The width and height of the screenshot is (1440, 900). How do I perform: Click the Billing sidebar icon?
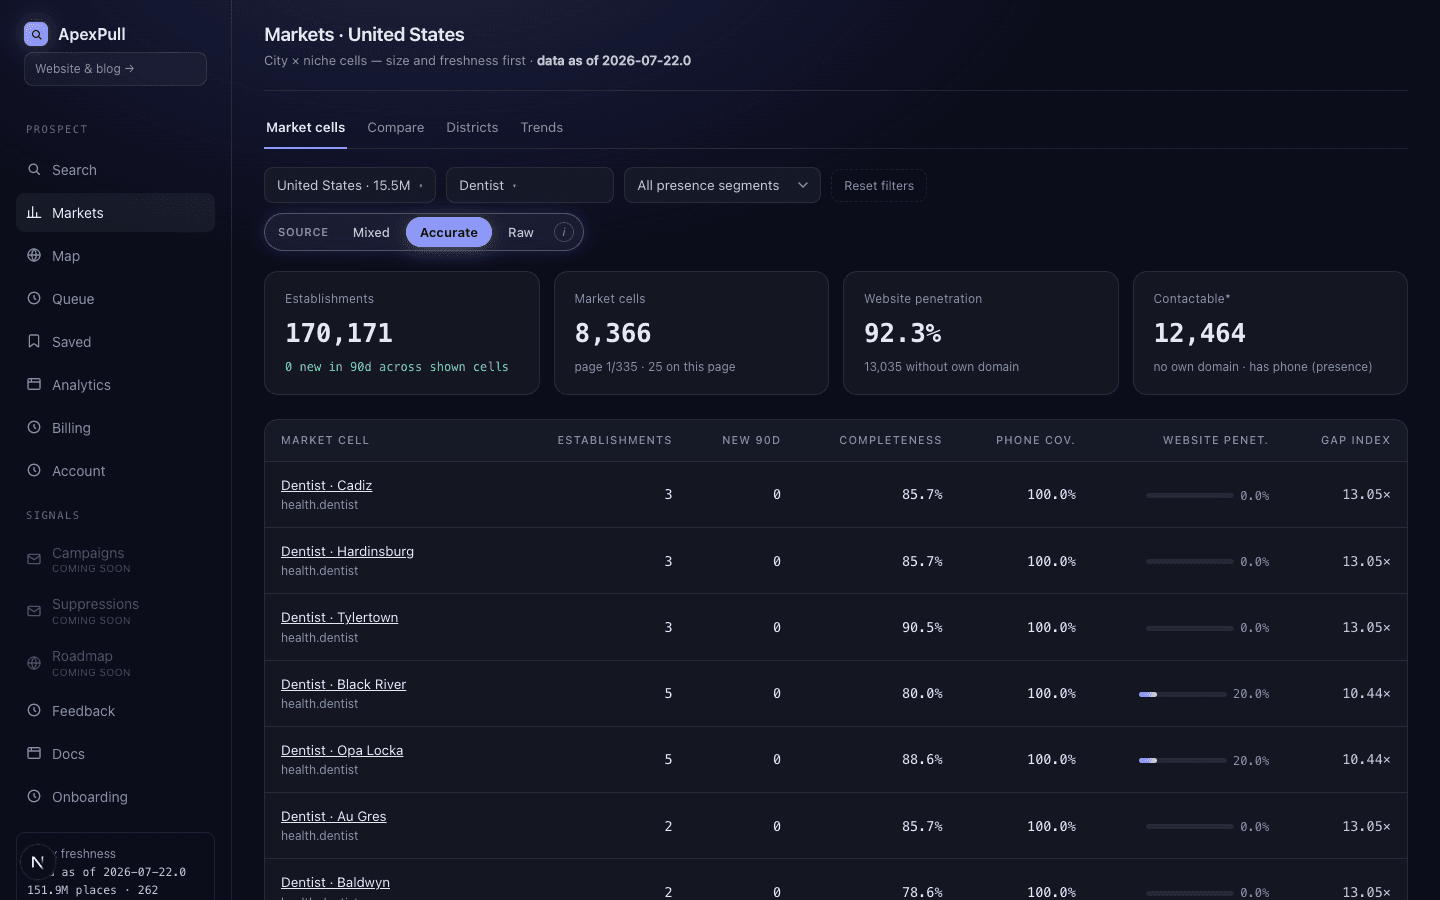(x=34, y=428)
